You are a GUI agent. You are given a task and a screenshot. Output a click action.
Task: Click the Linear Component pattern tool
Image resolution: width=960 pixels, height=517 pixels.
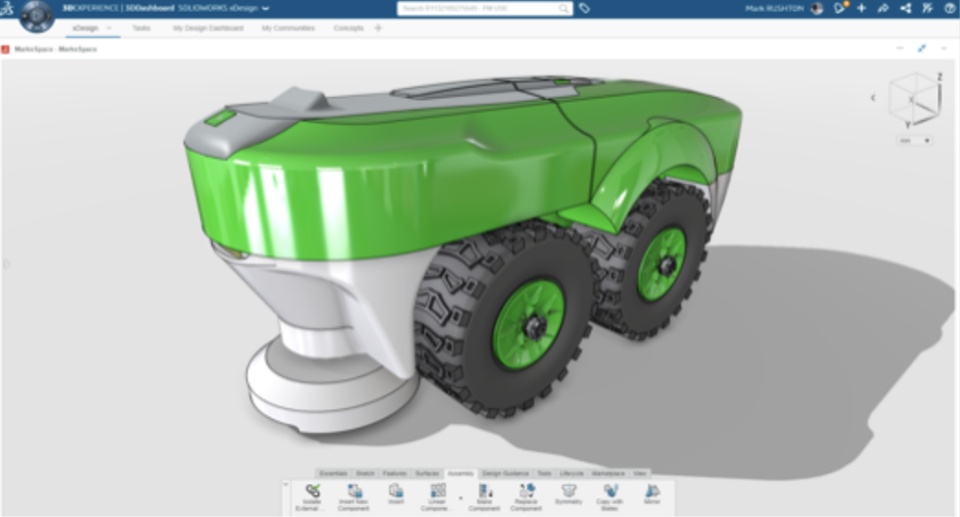pyautogui.click(x=437, y=497)
